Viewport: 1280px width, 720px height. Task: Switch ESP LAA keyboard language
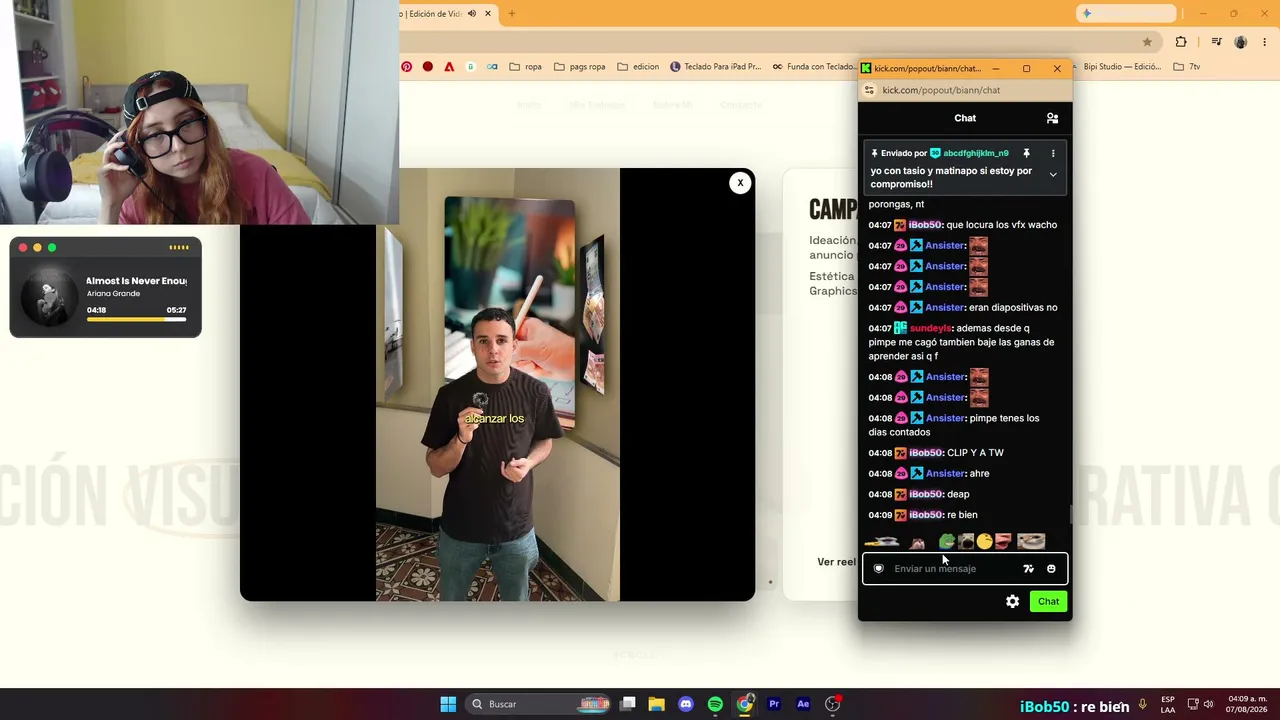1168,704
